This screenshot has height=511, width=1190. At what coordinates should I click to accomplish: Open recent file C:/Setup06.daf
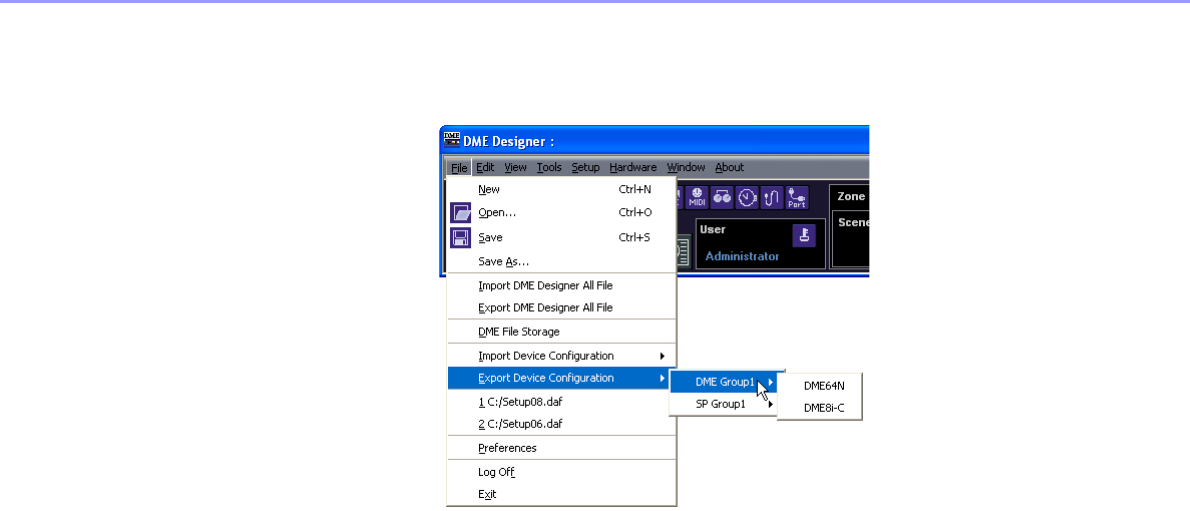tap(562, 424)
